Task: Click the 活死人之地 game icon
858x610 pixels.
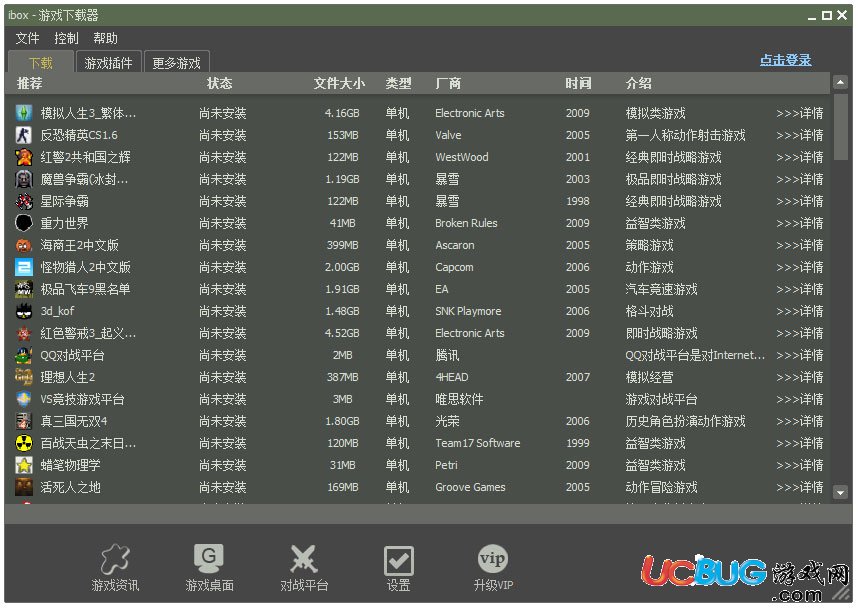Action: (x=24, y=487)
